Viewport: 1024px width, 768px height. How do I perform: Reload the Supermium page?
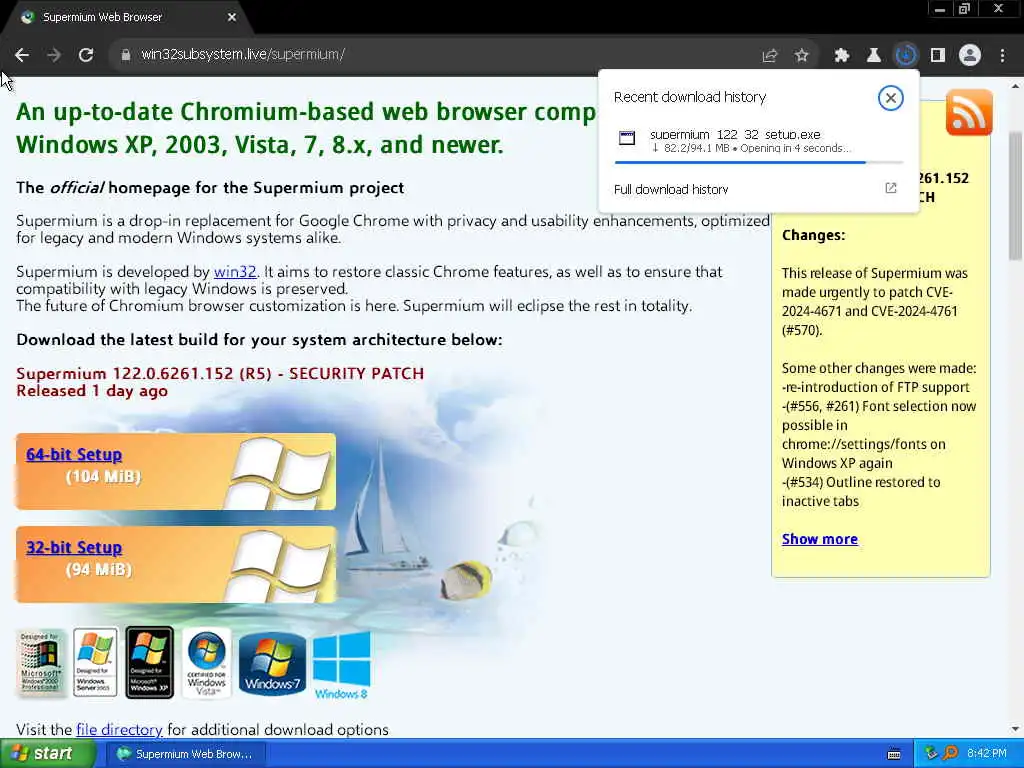pyautogui.click(x=86, y=55)
